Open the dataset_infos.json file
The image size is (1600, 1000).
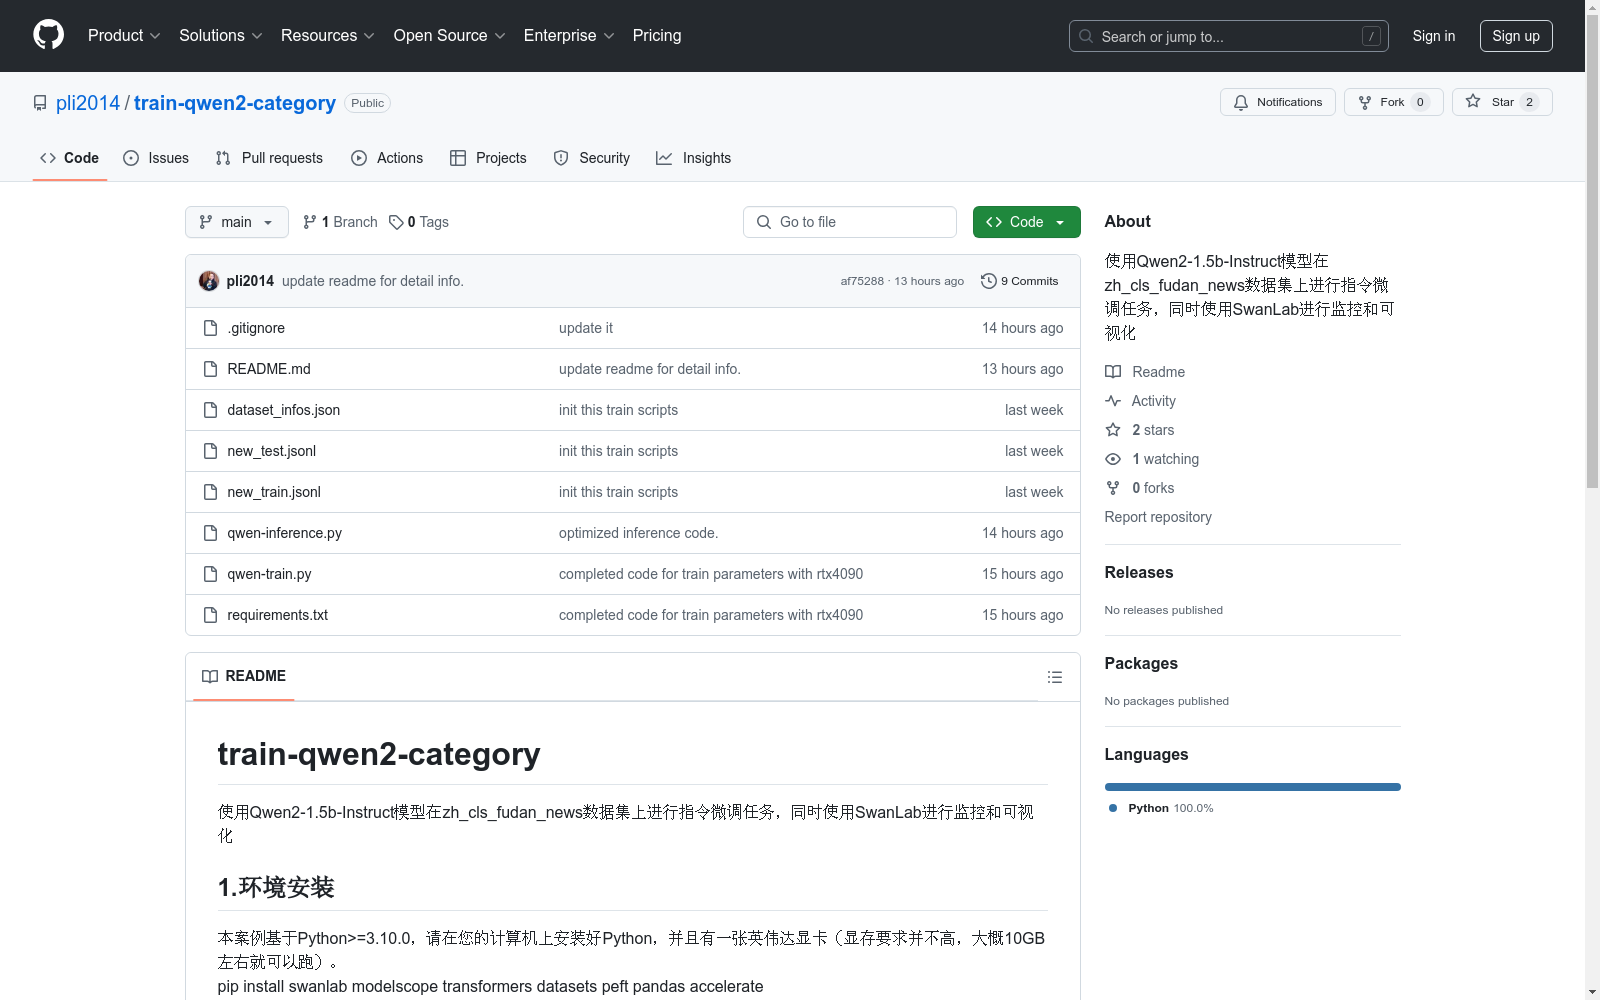[x=283, y=410]
